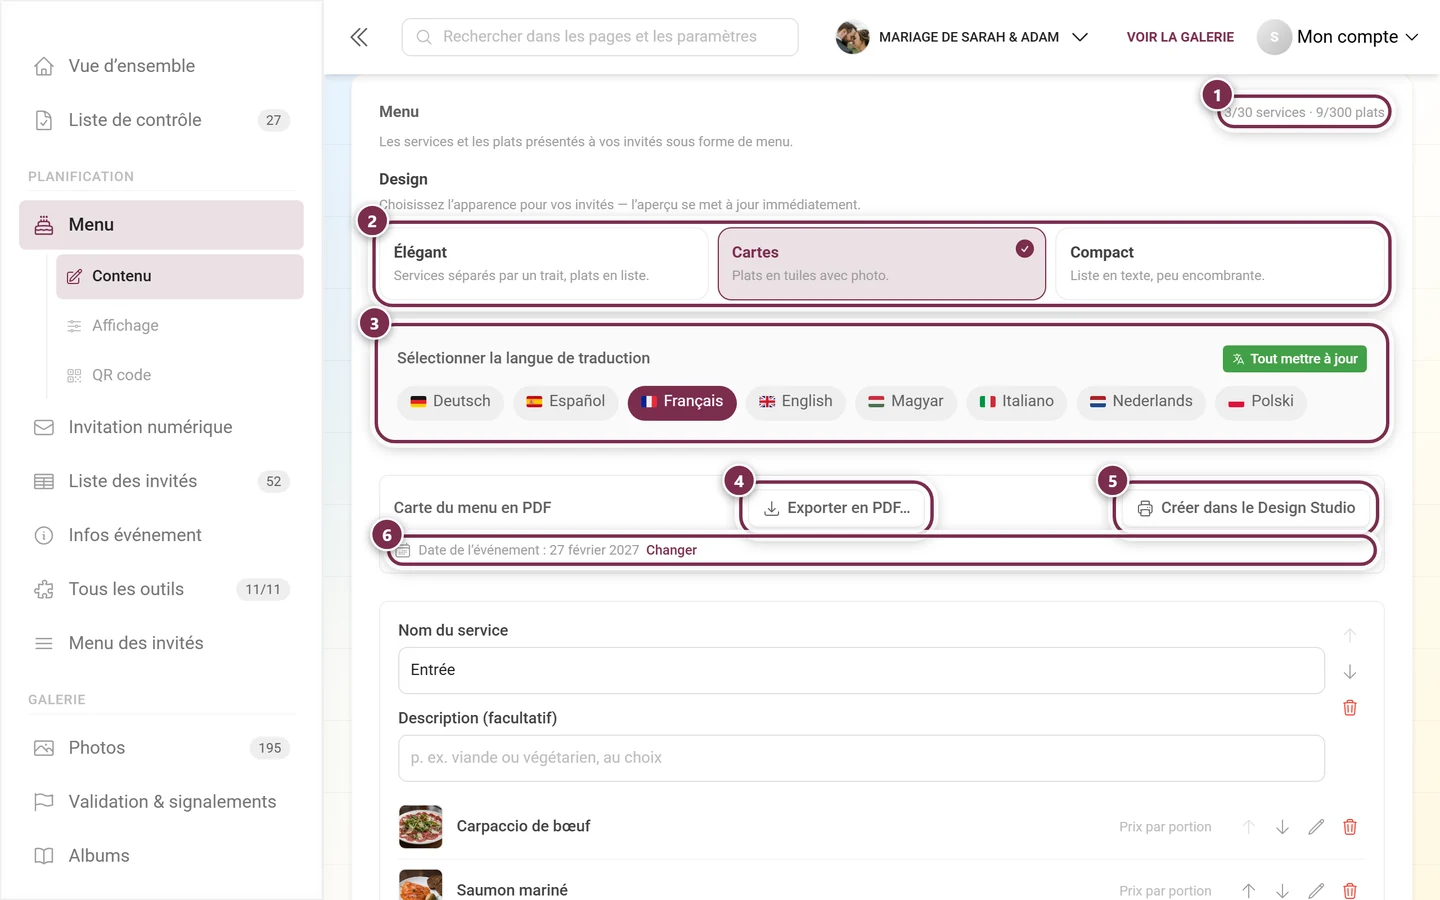Viewport: 1440px width, 900px height.
Task: Go to Affichage submenu item
Action: click(x=180, y=326)
